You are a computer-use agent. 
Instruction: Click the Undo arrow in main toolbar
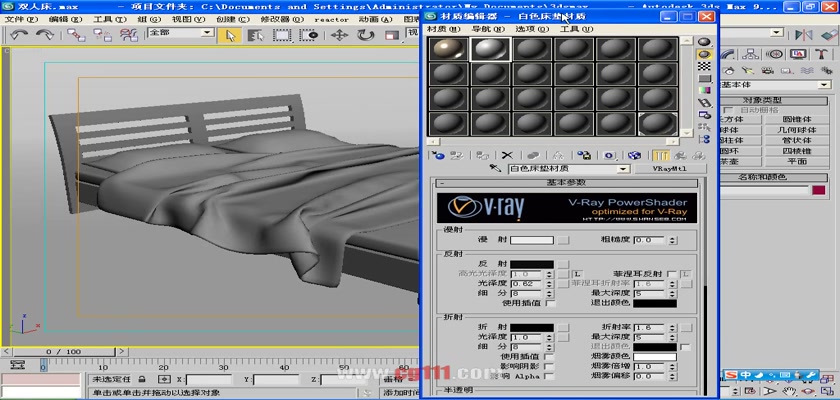pos(20,35)
